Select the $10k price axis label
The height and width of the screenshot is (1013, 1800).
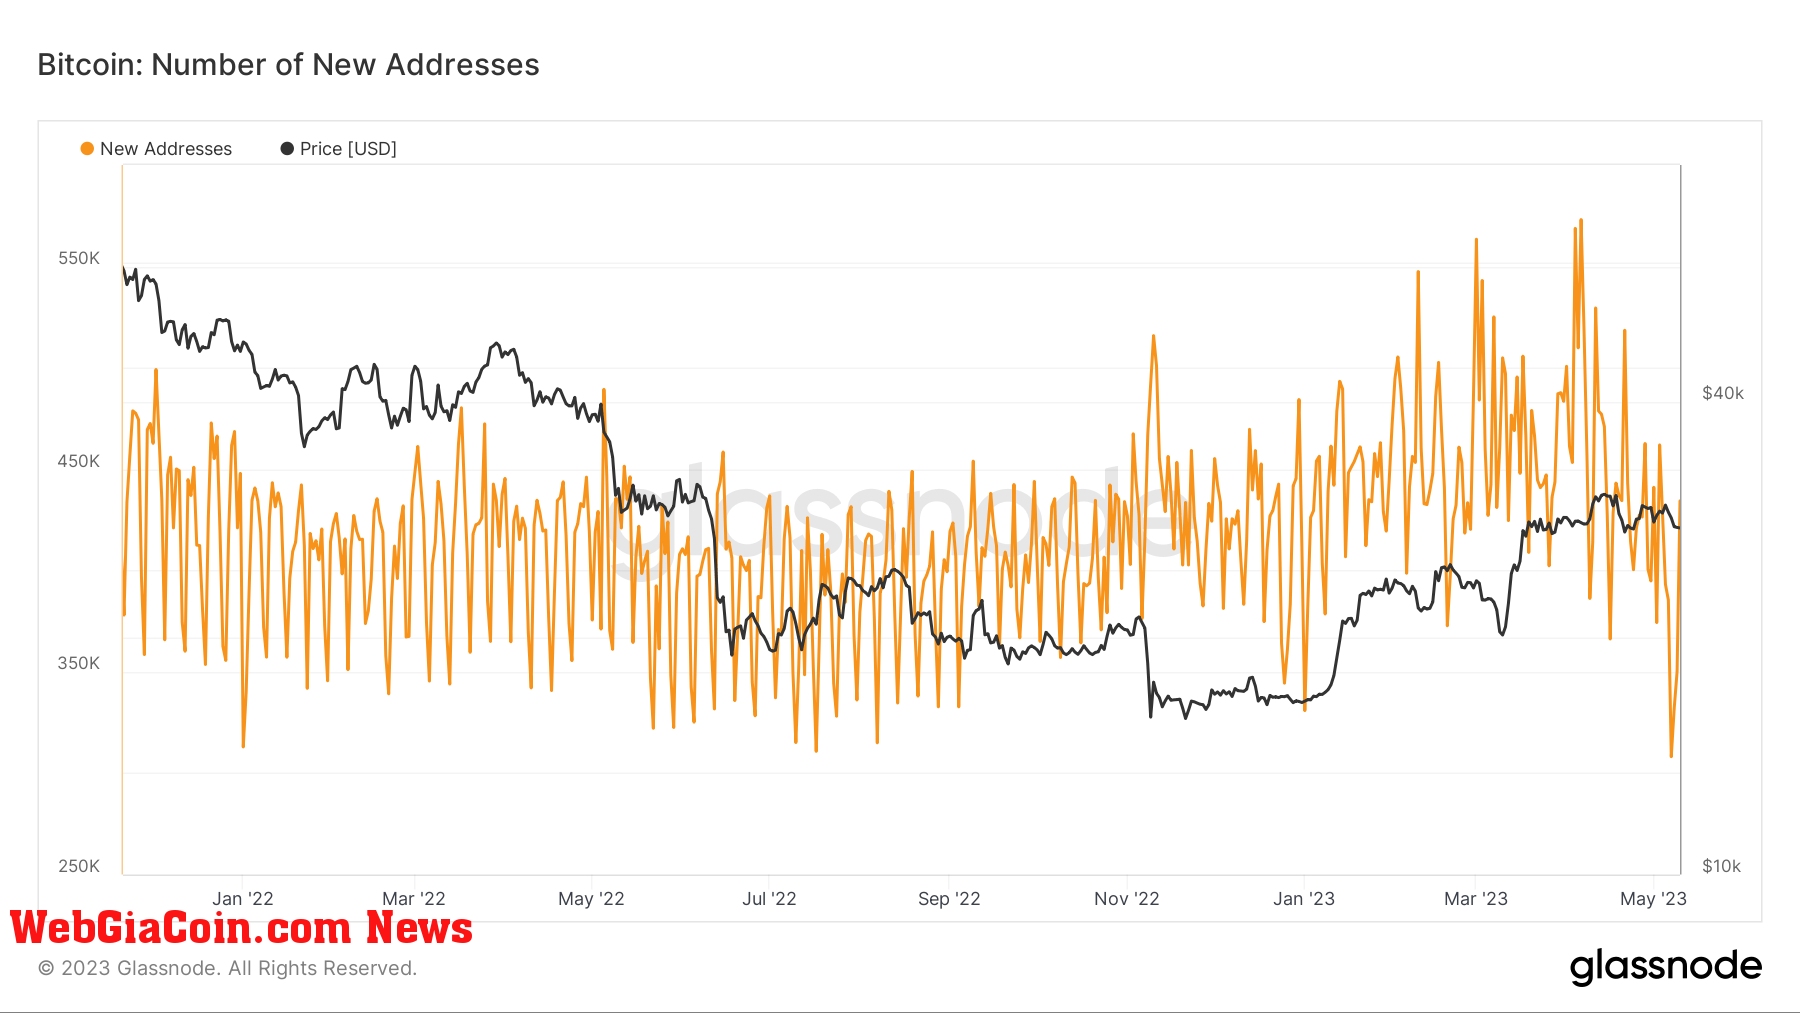(x=1722, y=866)
